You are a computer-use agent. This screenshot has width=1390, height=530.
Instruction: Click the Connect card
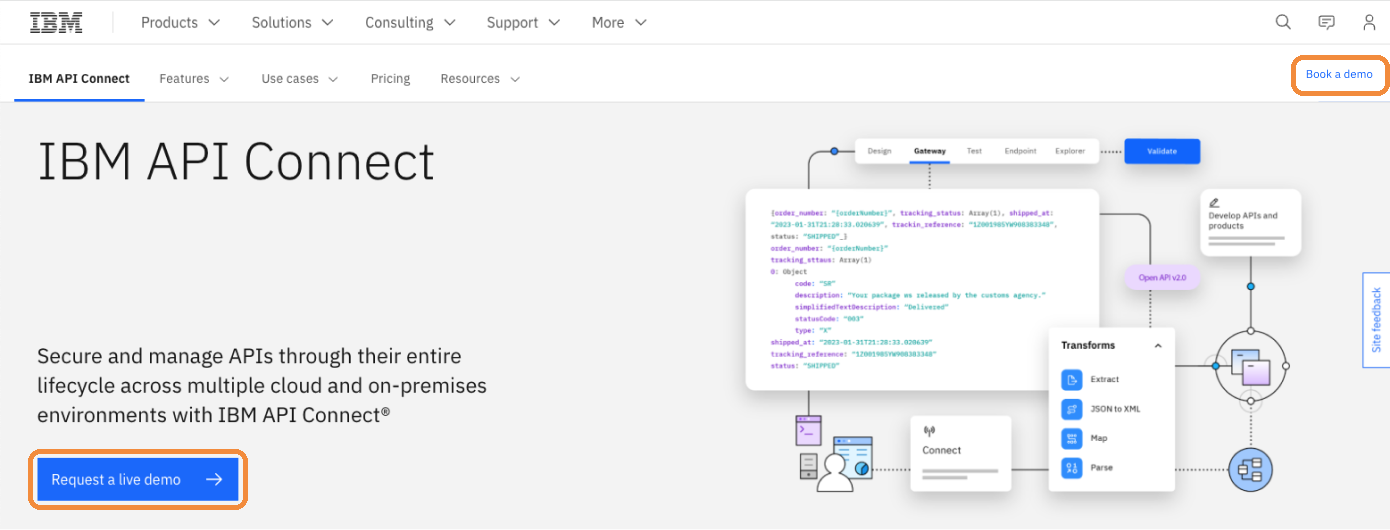coord(961,453)
